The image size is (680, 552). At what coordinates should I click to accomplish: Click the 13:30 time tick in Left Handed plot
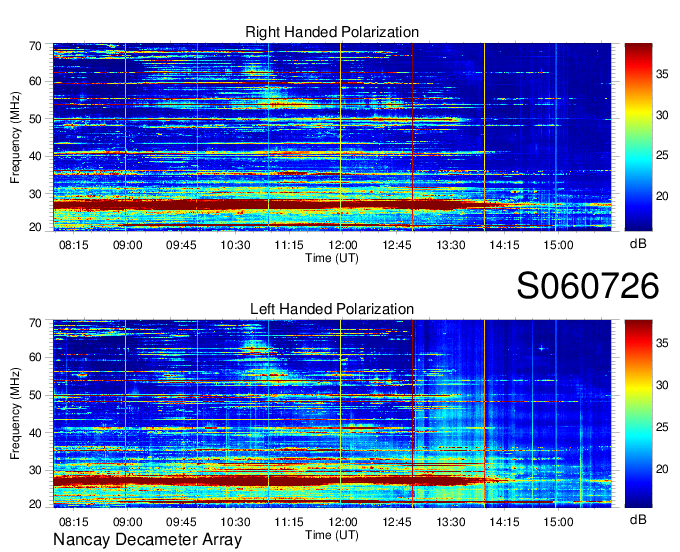[451, 522]
